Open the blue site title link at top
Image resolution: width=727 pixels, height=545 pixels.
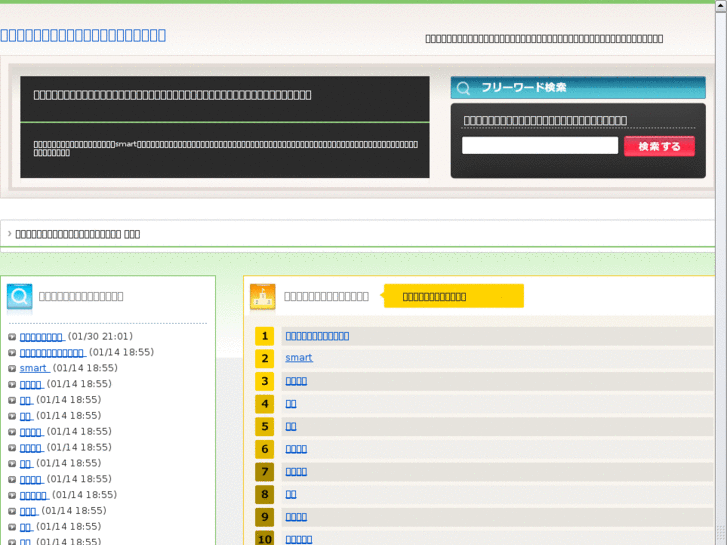(83, 35)
